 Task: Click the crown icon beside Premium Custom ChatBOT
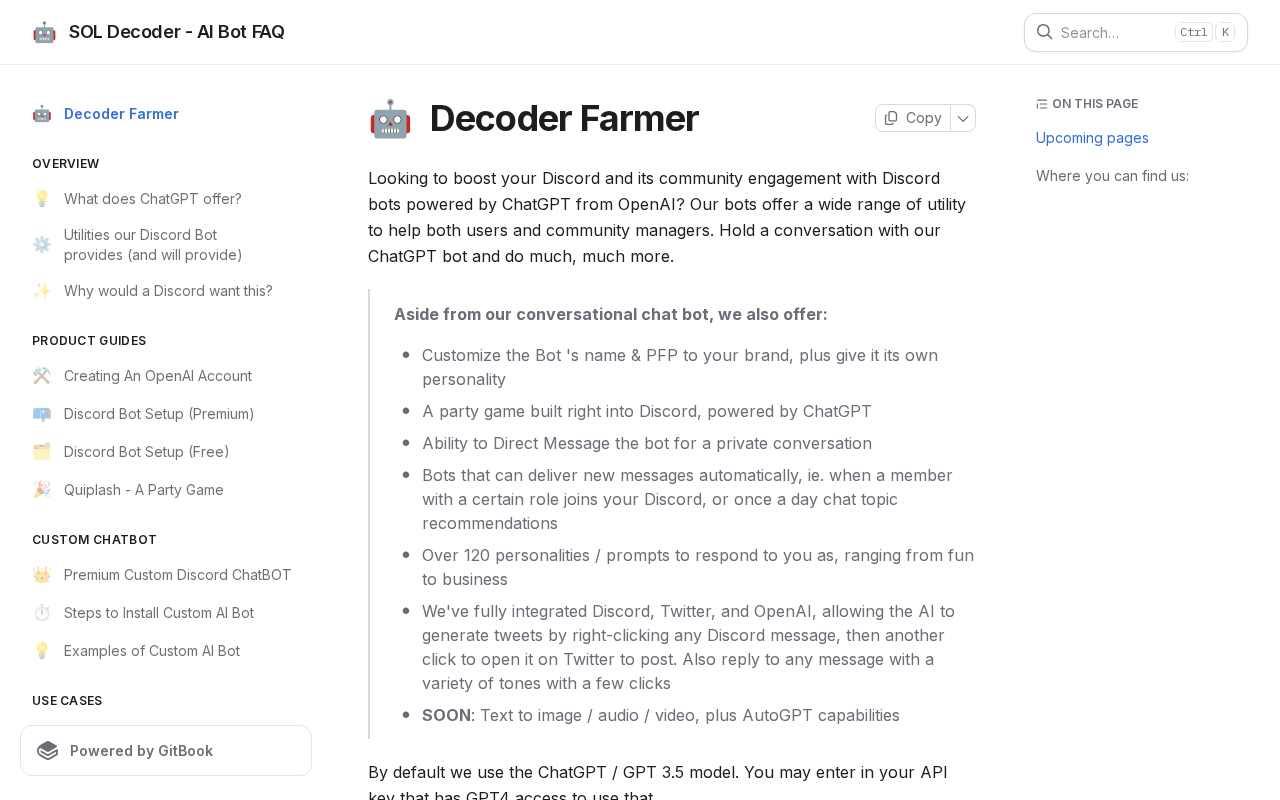tap(42, 575)
